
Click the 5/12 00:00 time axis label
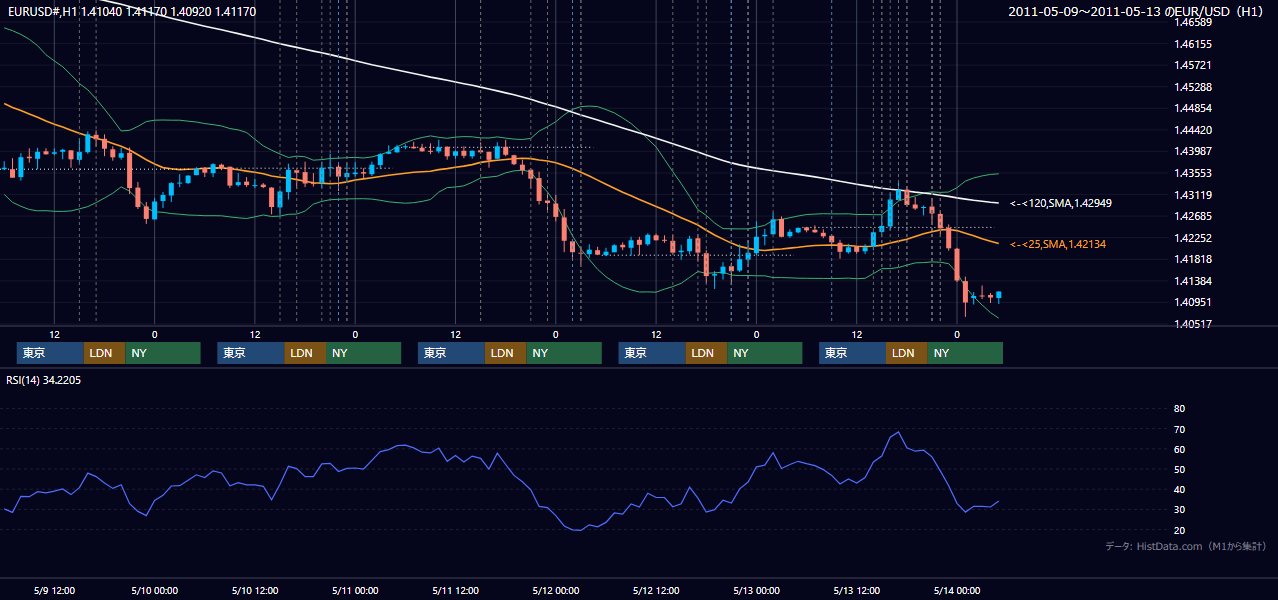(555, 590)
